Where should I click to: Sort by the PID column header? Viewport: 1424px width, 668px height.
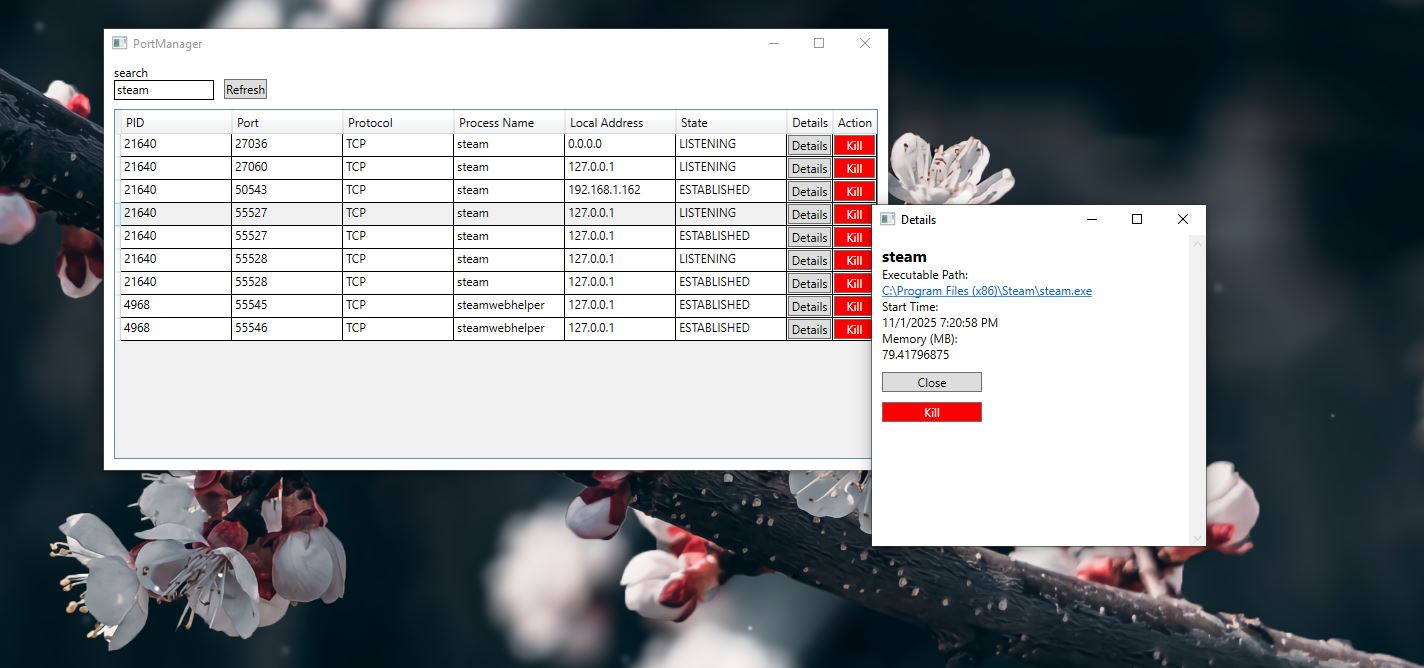(x=176, y=123)
